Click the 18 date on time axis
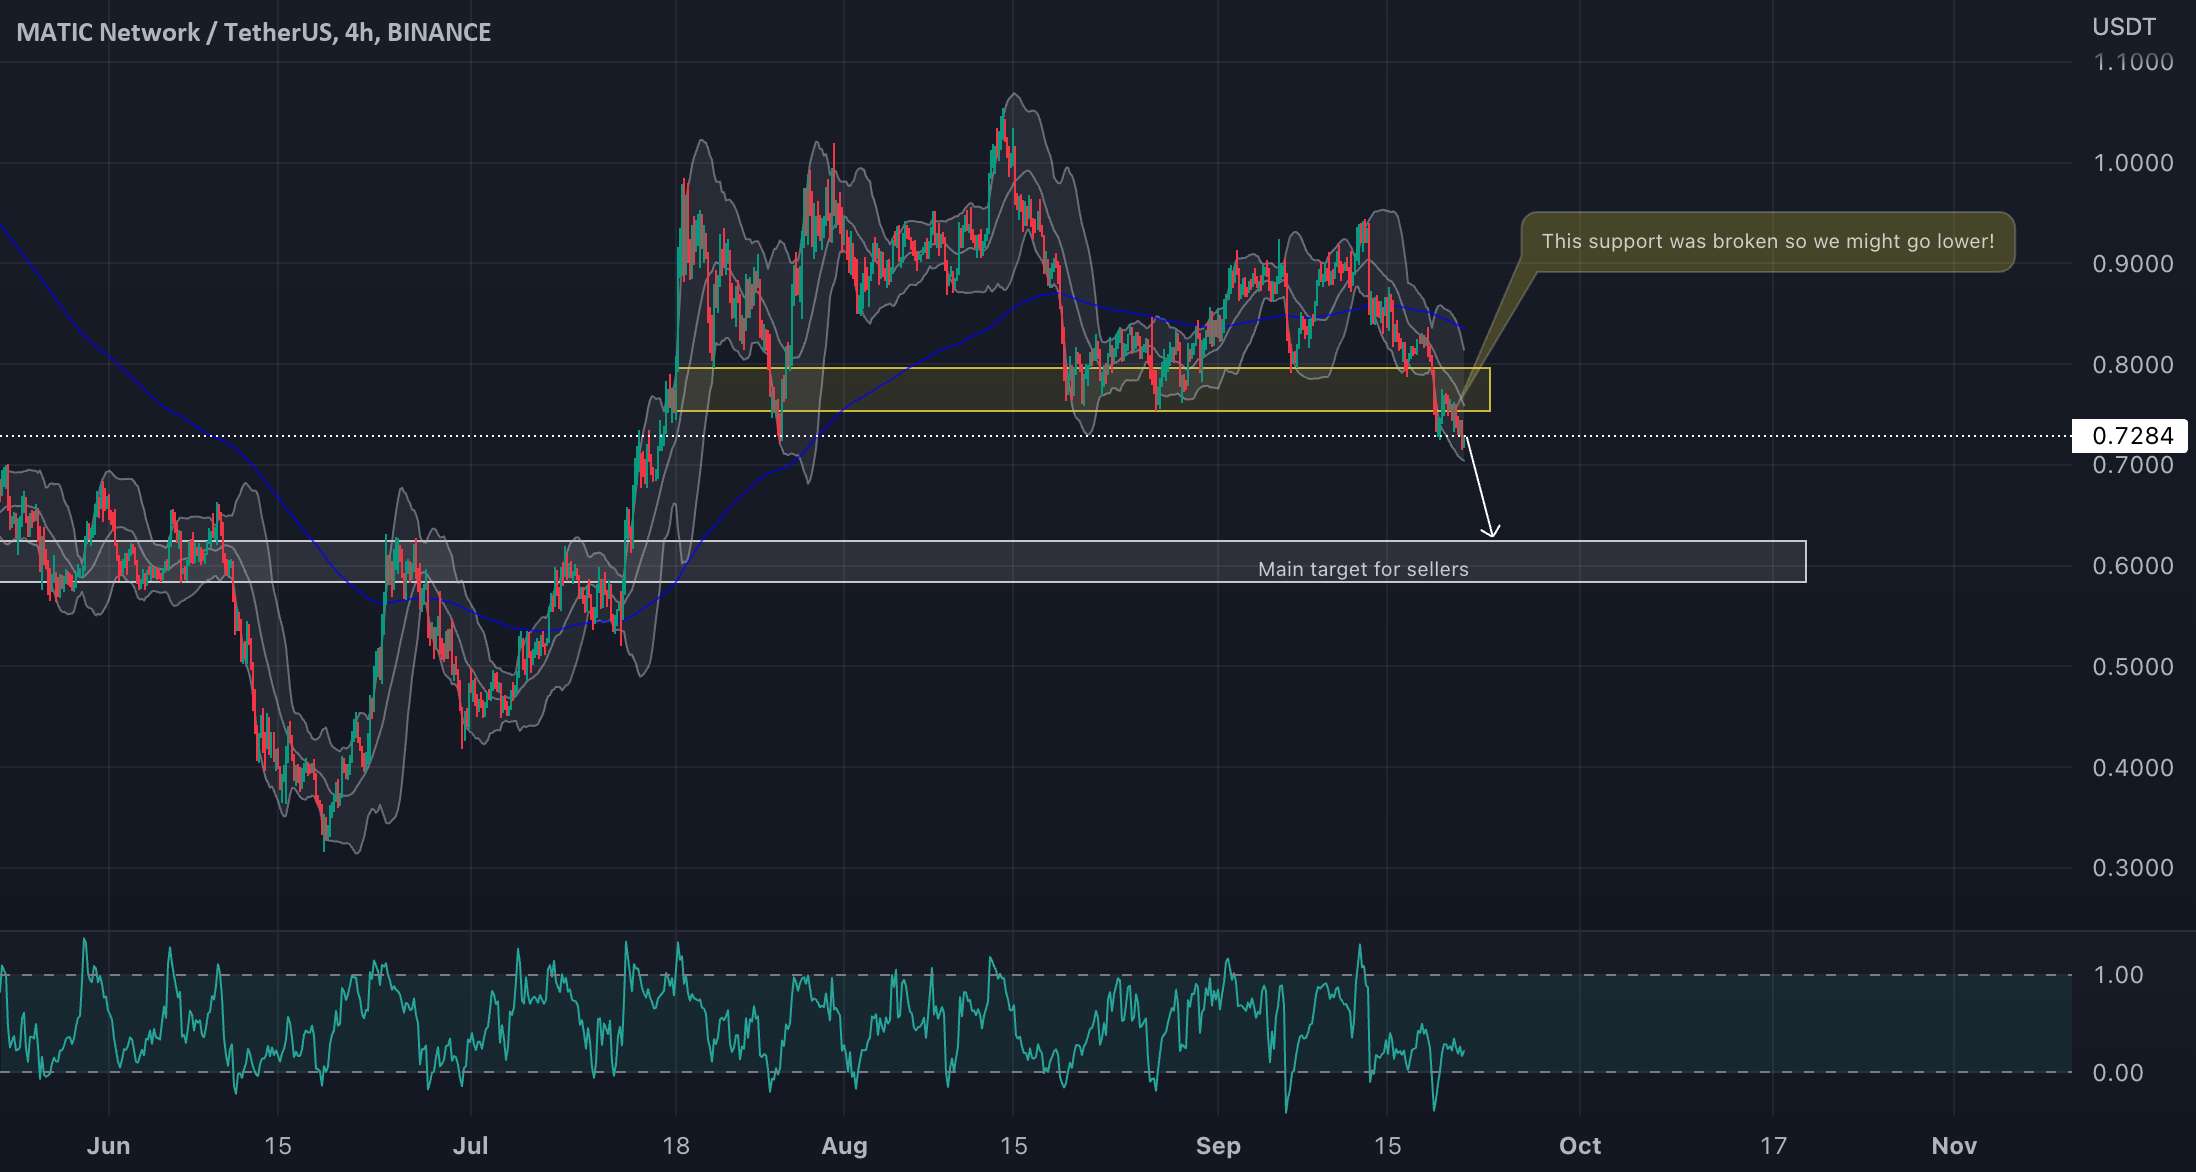This screenshot has height=1172, width=2196. 676,1146
